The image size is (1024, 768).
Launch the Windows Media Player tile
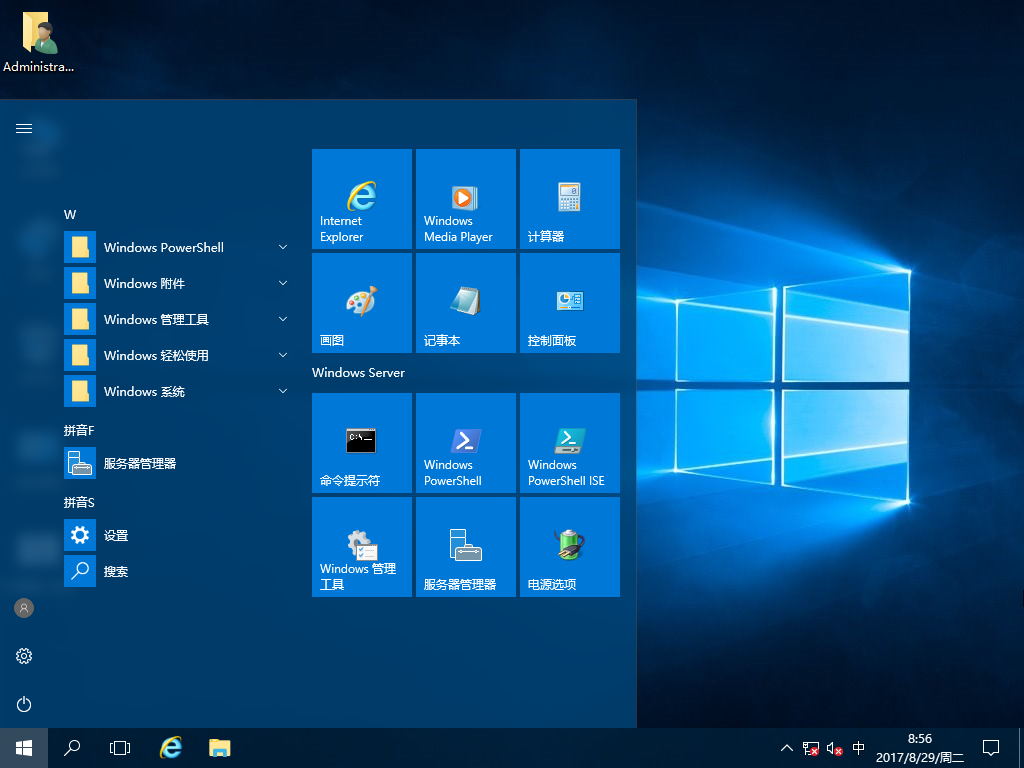point(466,199)
